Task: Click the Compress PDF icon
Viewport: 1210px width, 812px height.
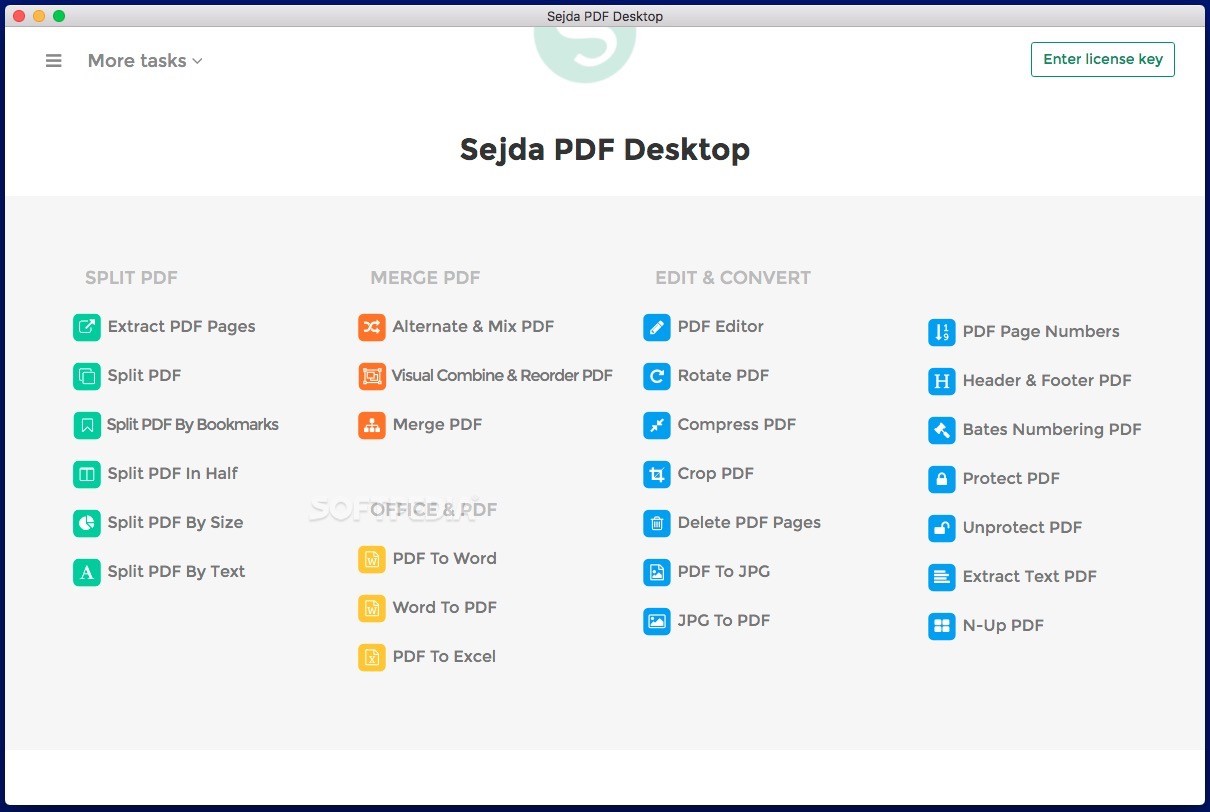Action: pos(657,425)
